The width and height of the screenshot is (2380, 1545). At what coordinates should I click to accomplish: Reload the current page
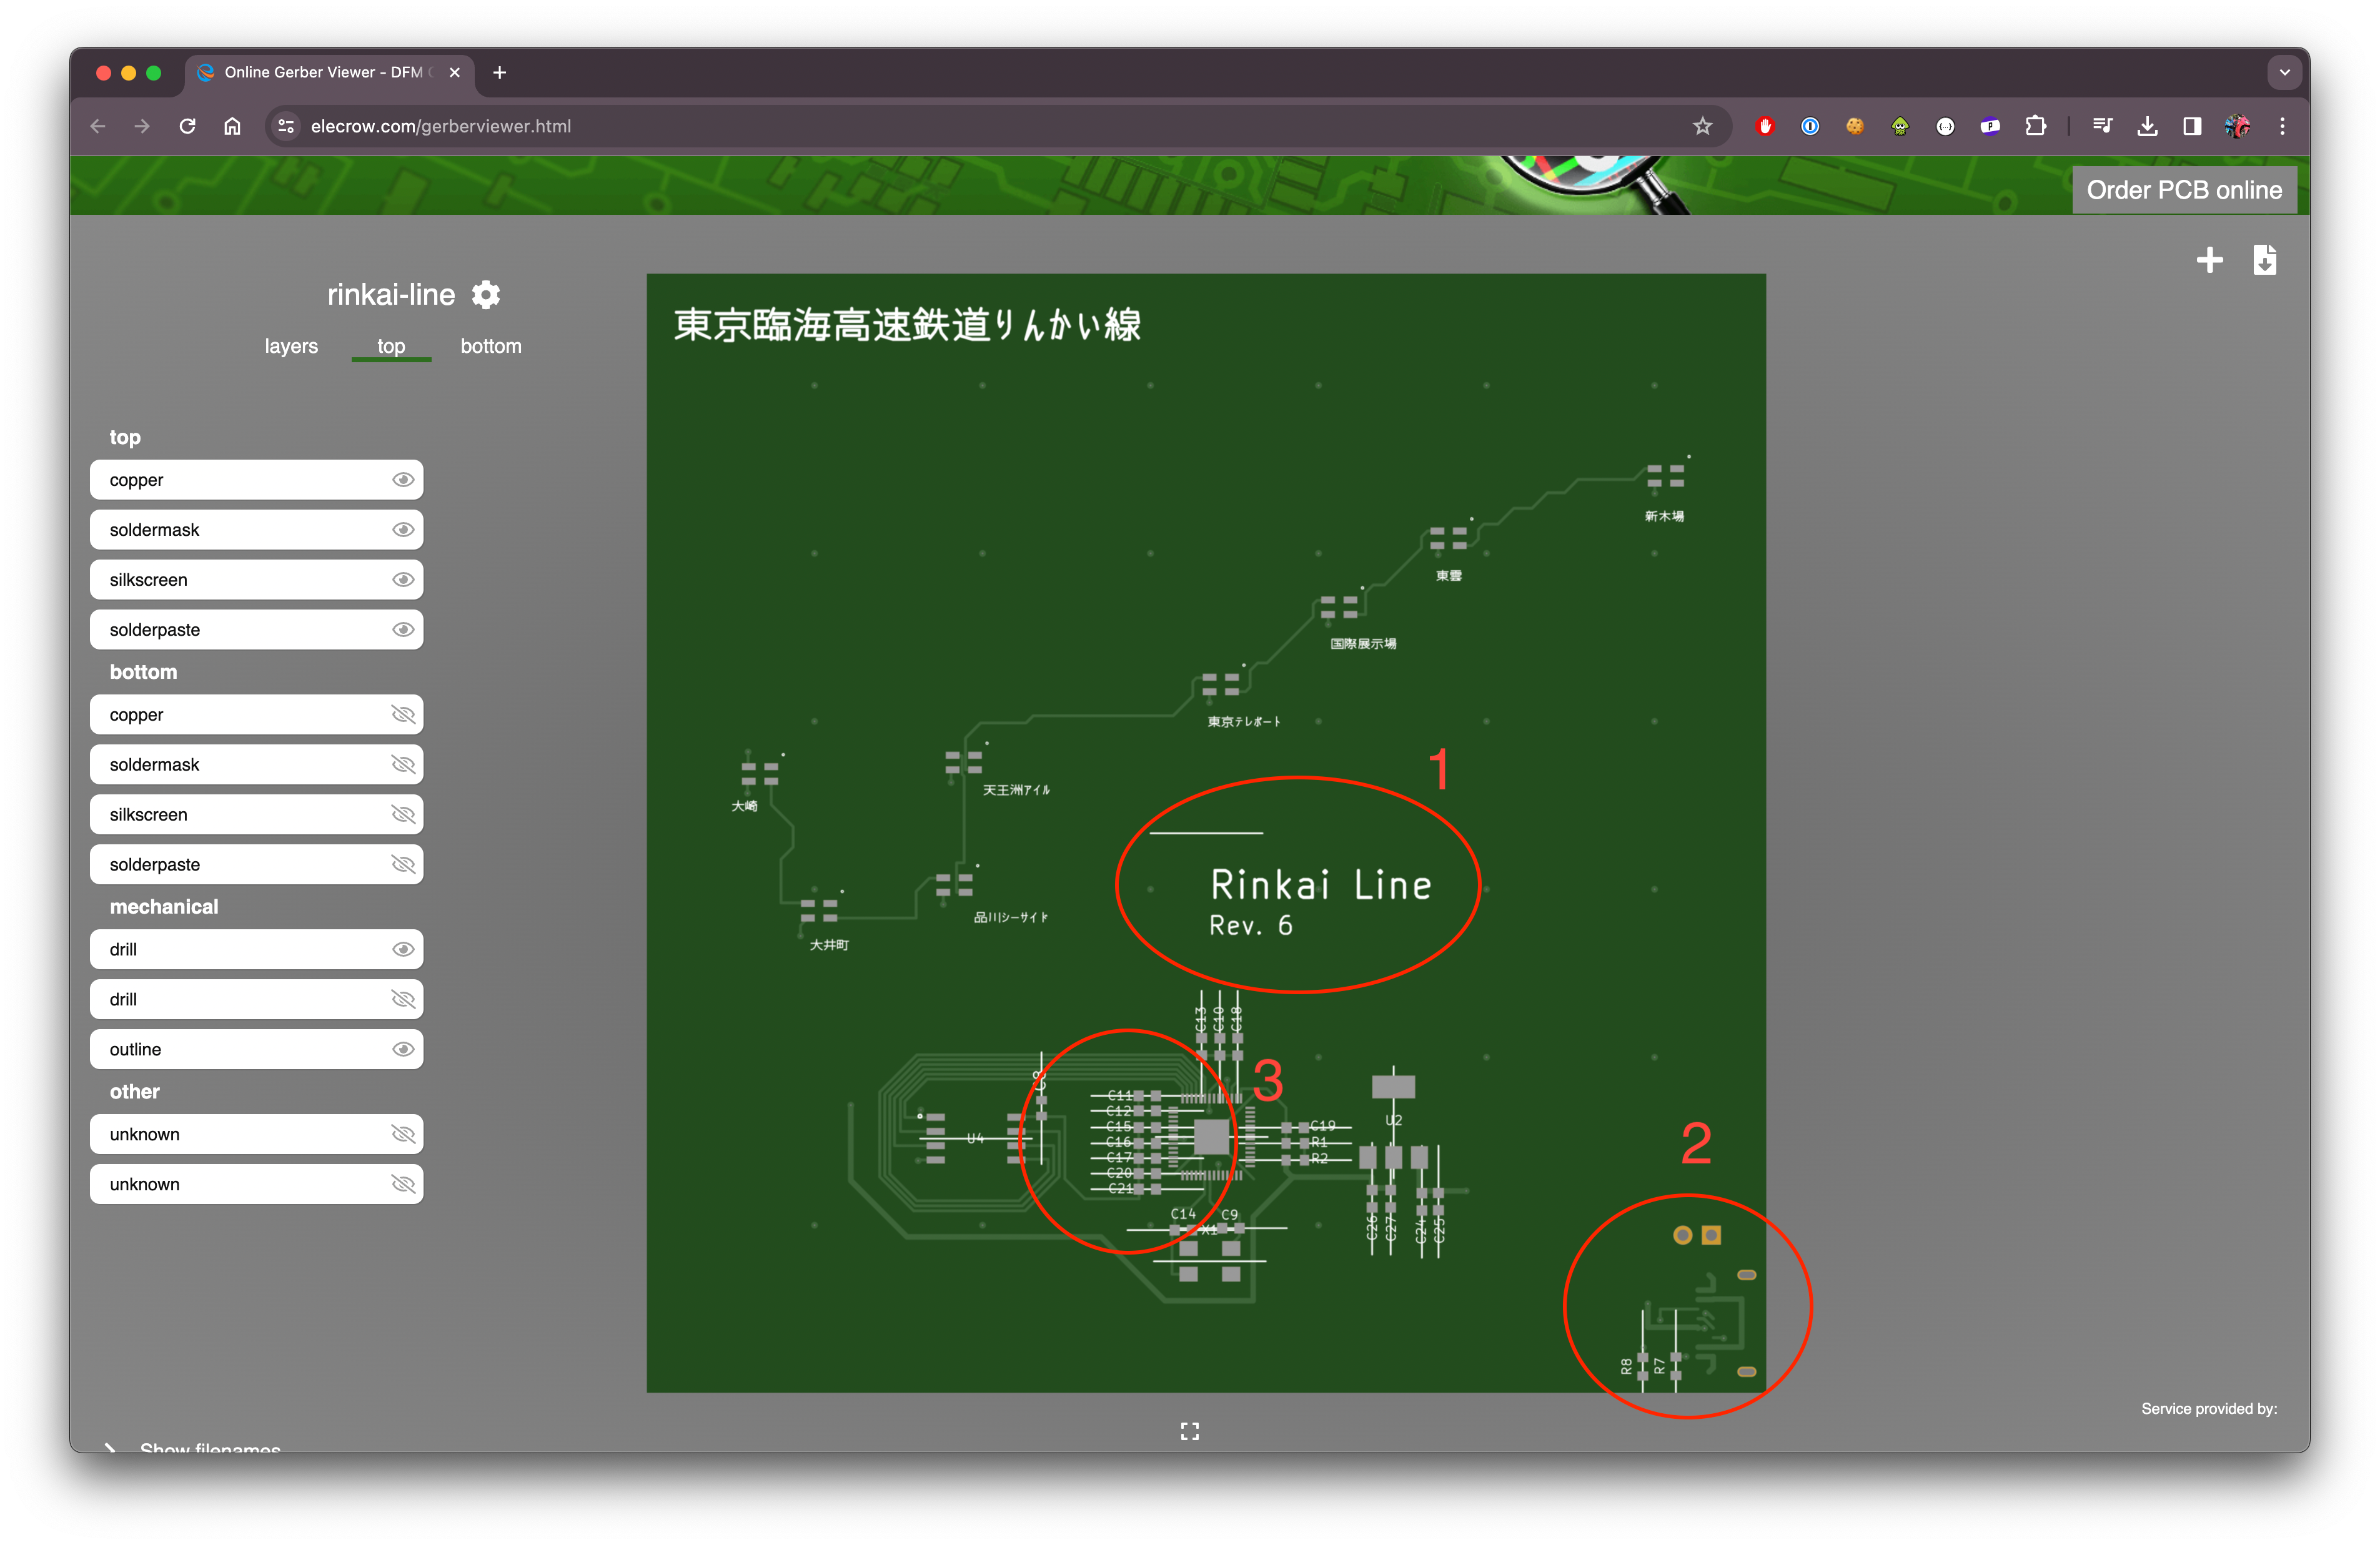point(187,126)
